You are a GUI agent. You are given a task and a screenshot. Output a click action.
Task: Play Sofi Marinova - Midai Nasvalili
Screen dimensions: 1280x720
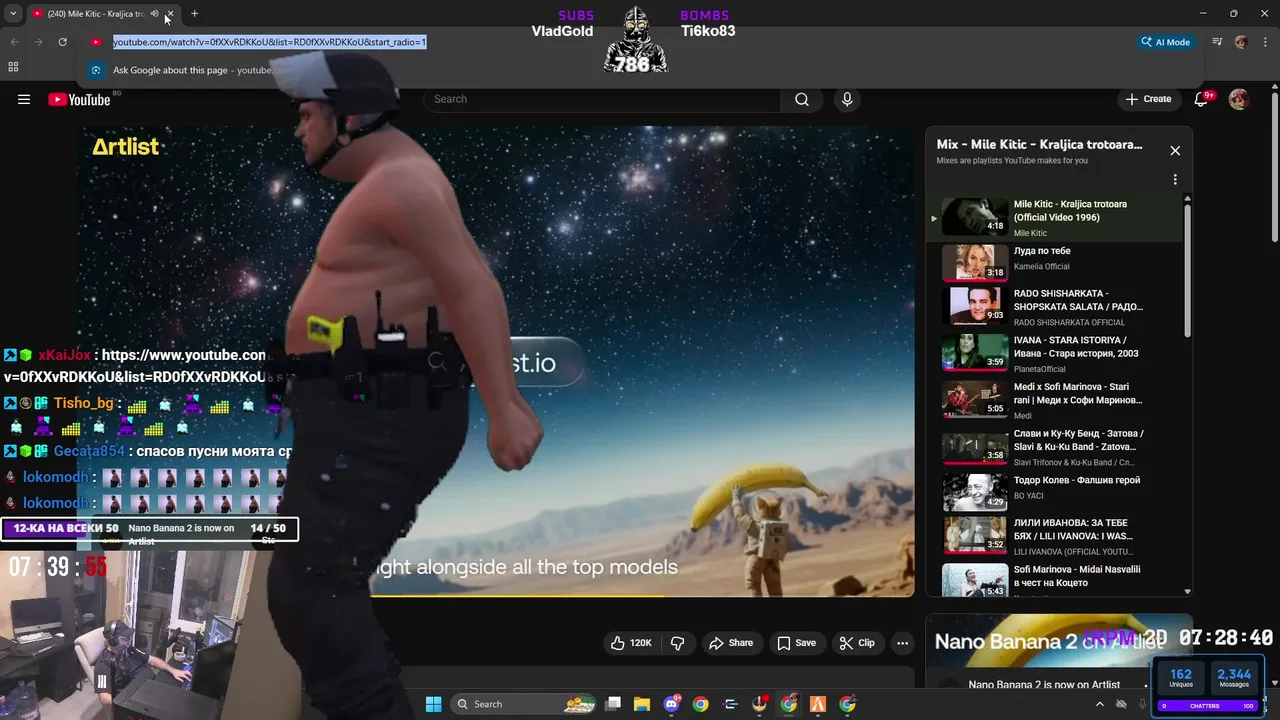click(1055, 580)
